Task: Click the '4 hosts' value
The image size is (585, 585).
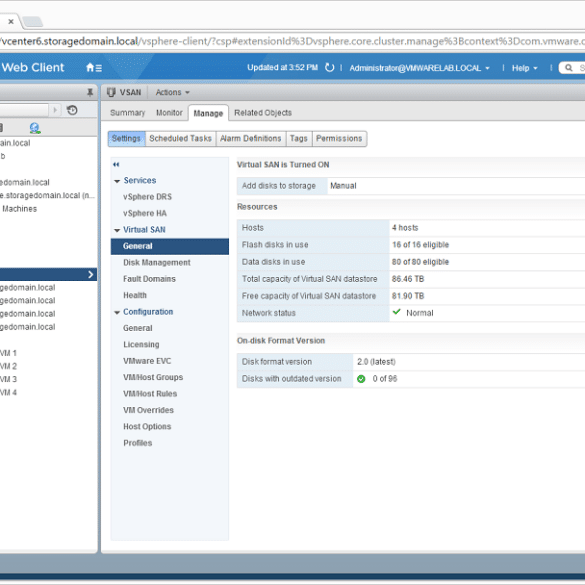Action: 405,228
